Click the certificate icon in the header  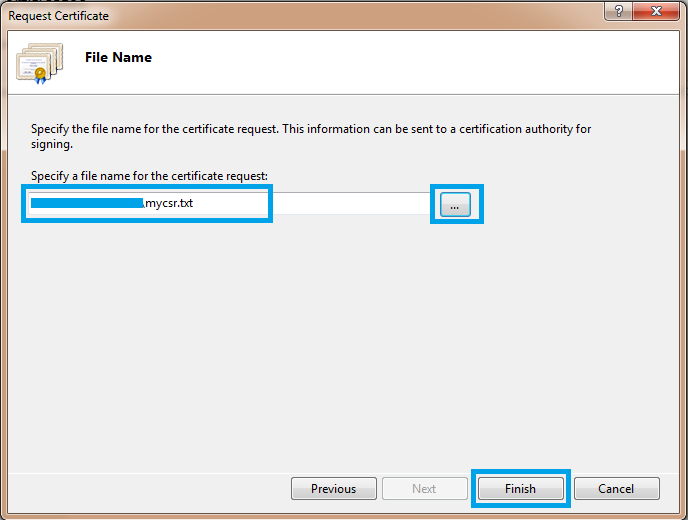(x=40, y=63)
